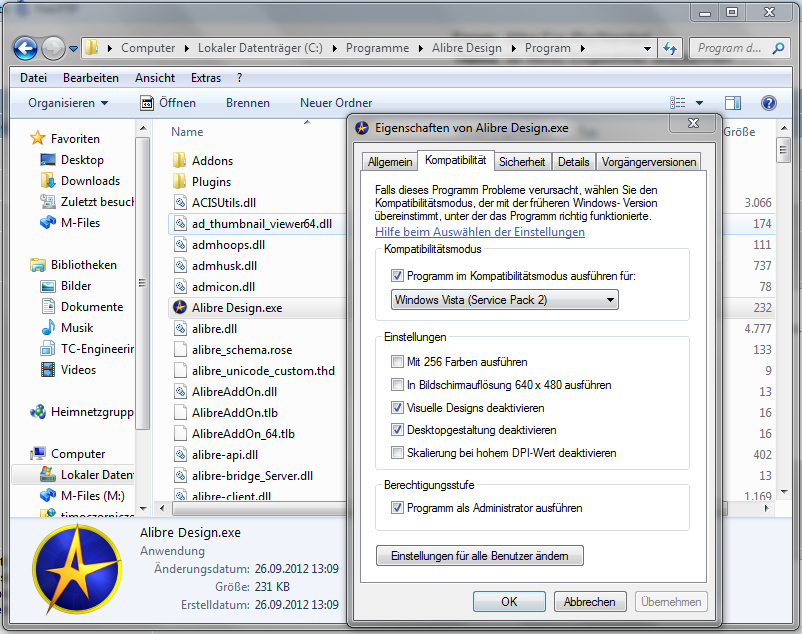Screen dimensions: 802x634
Task: Open the Bearbeiten menu
Action: tap(91, 78)
